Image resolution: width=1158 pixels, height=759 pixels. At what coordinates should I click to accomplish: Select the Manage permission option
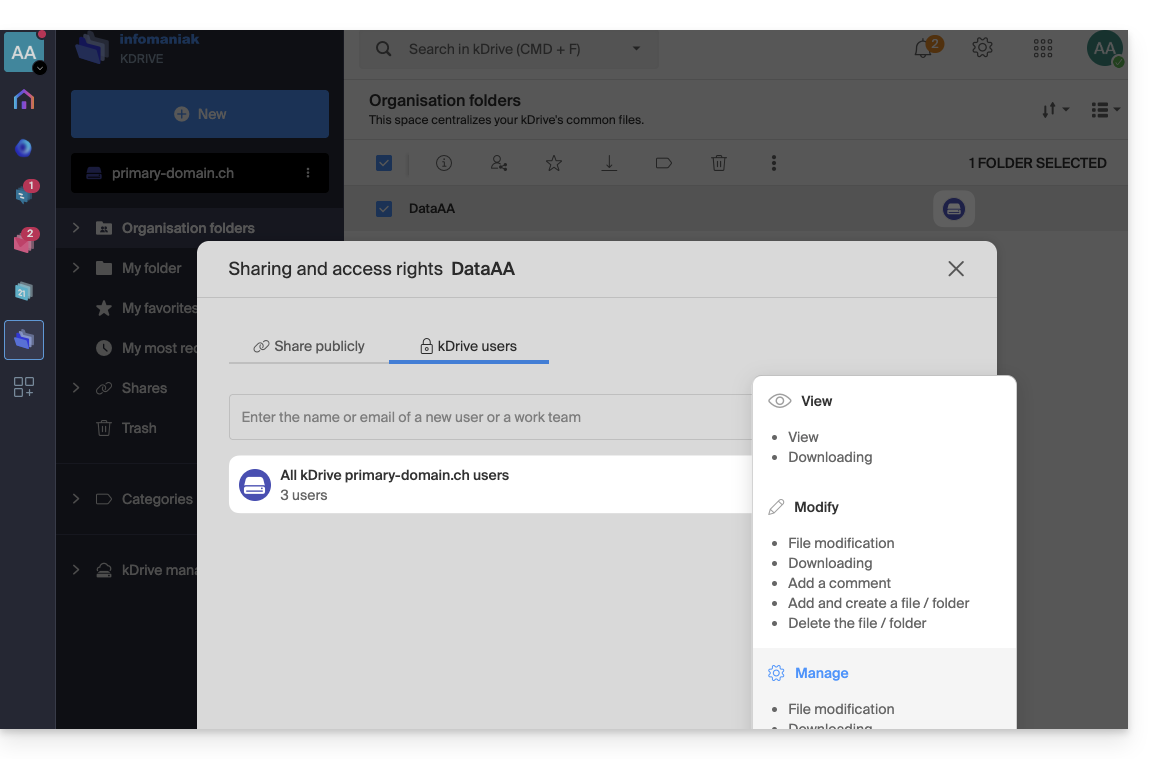point(821,673)
